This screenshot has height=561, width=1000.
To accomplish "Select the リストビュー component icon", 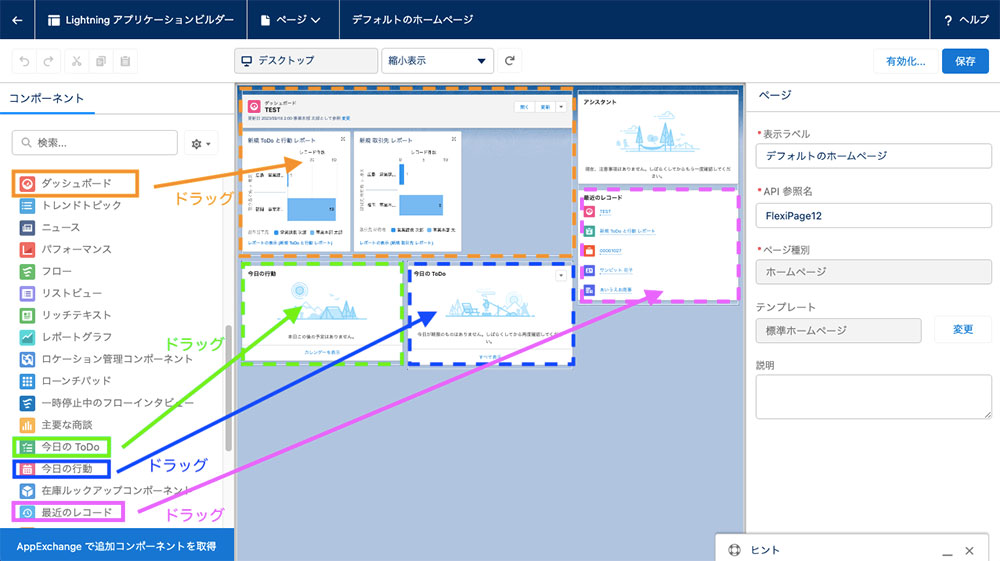I will [x=27, y=293].
